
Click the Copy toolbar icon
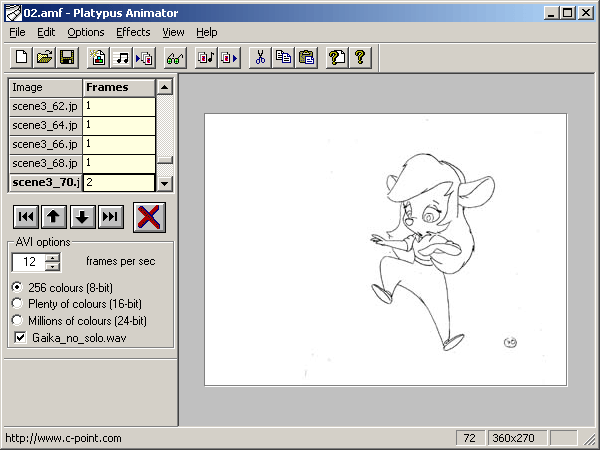(283, 58)
